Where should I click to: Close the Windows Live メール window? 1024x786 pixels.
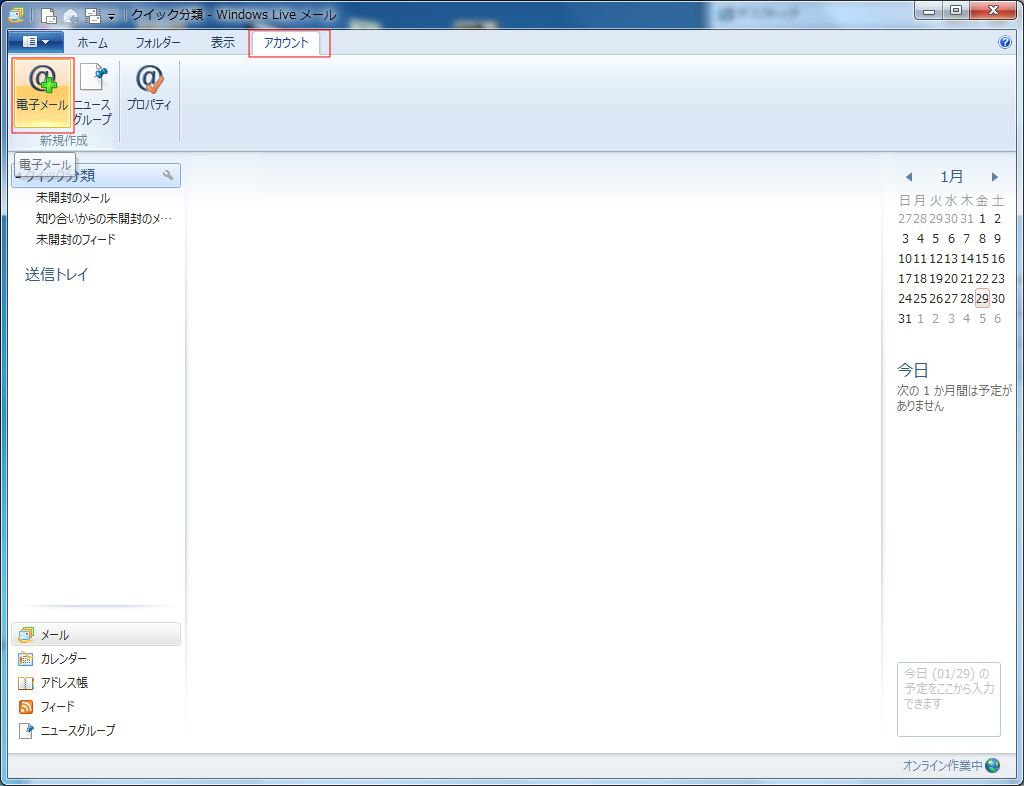(x=993, y=11)
